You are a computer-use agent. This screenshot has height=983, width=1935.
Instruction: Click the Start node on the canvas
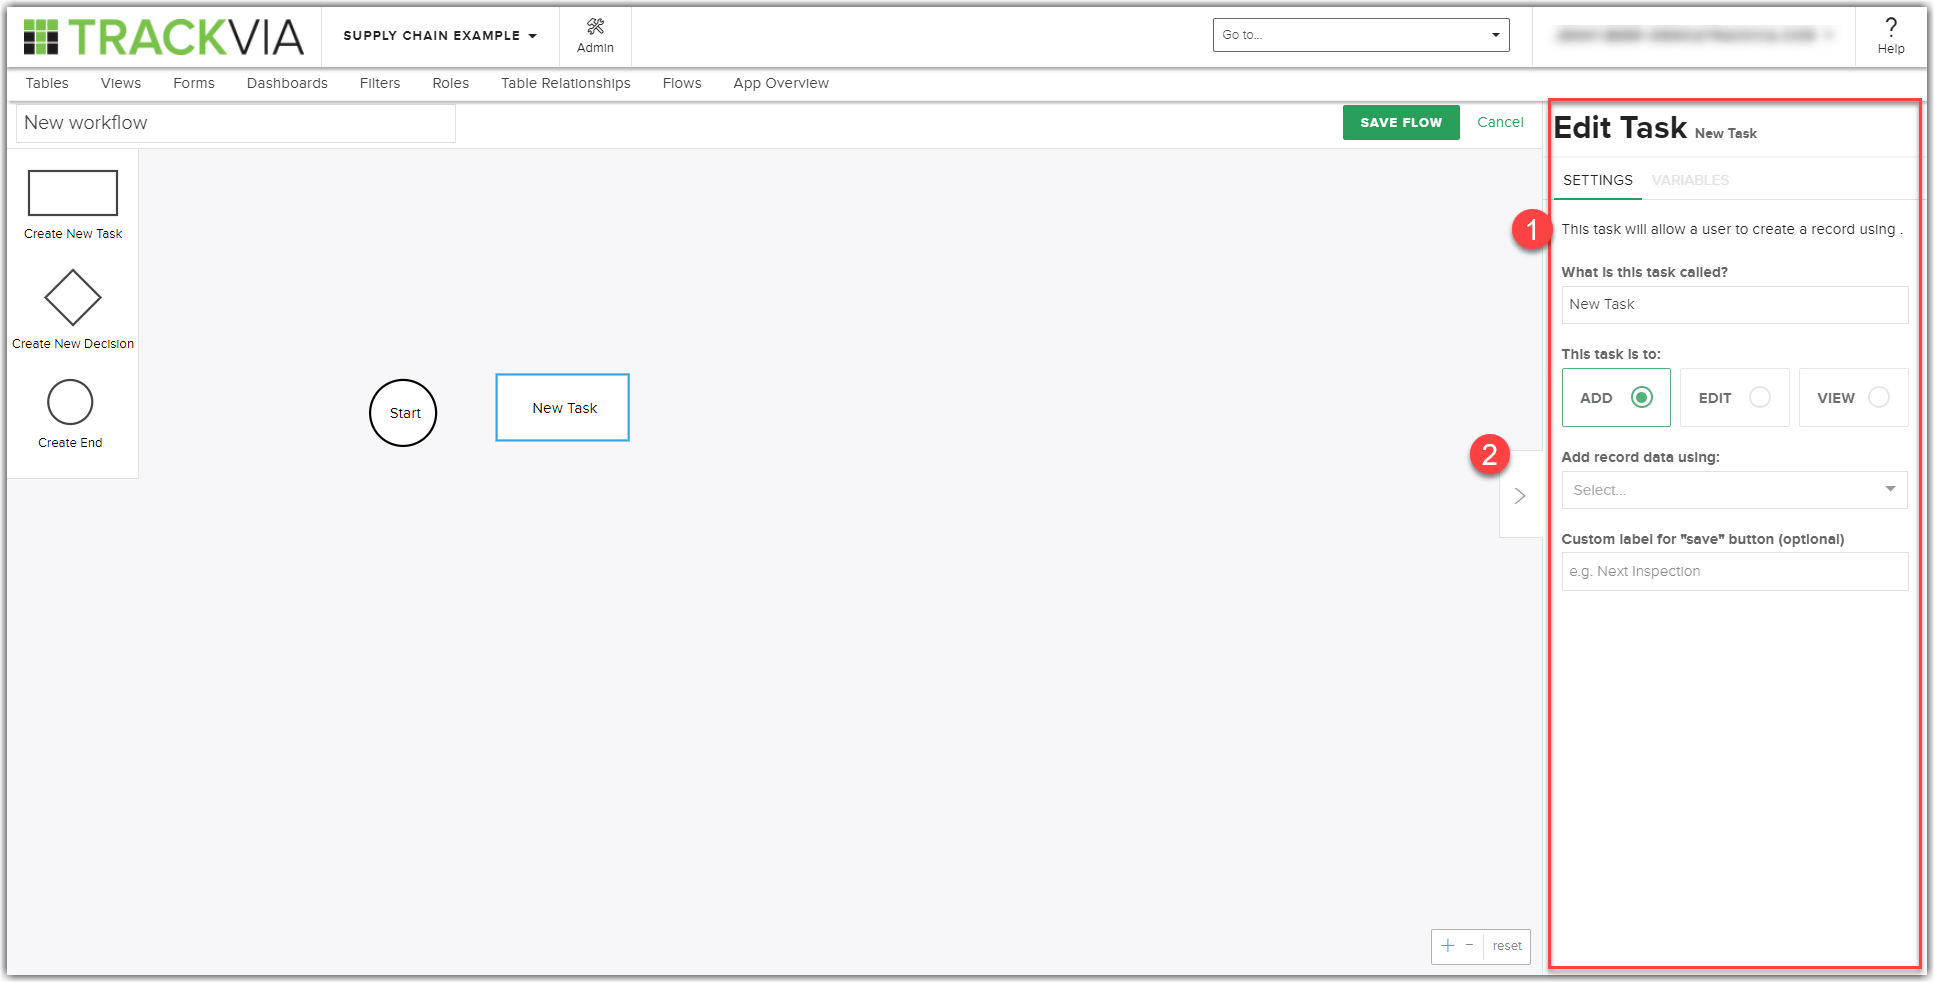(403, 413)
